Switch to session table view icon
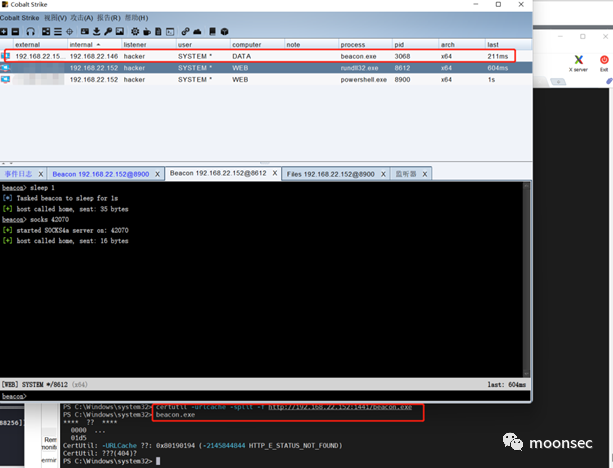Viewport: 613px width, 468px height. pos(57,32)
